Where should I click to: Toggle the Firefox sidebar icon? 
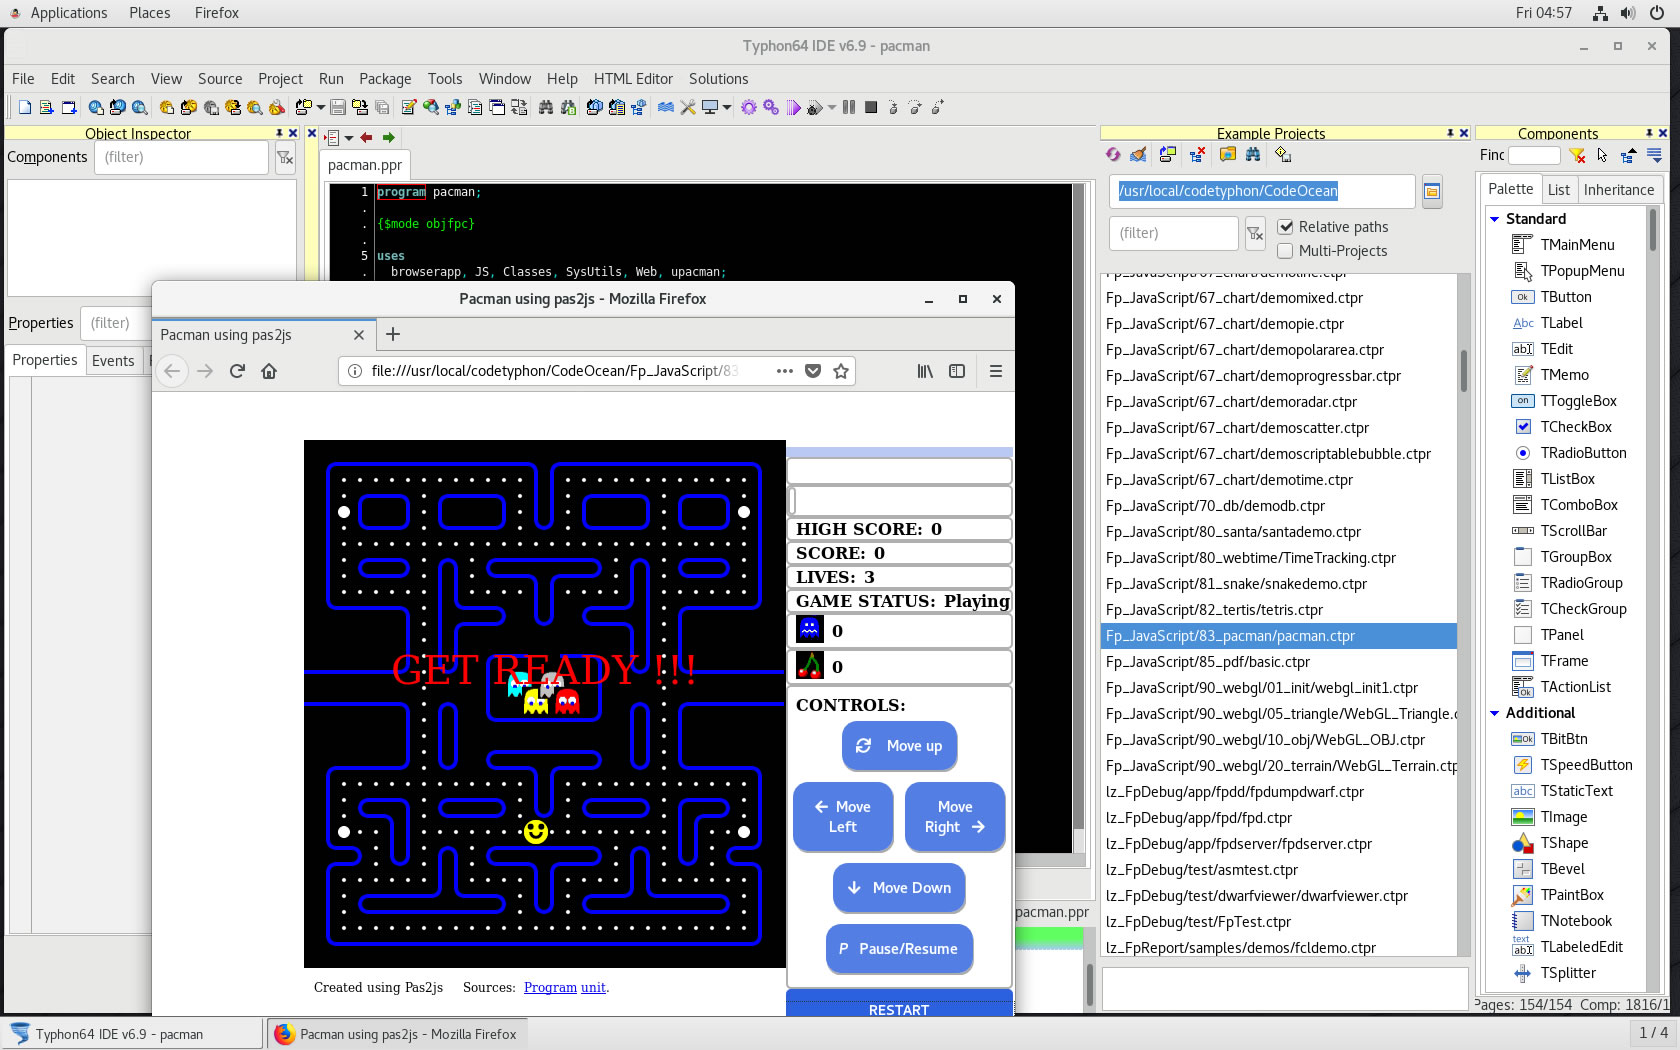coord(957,371)
